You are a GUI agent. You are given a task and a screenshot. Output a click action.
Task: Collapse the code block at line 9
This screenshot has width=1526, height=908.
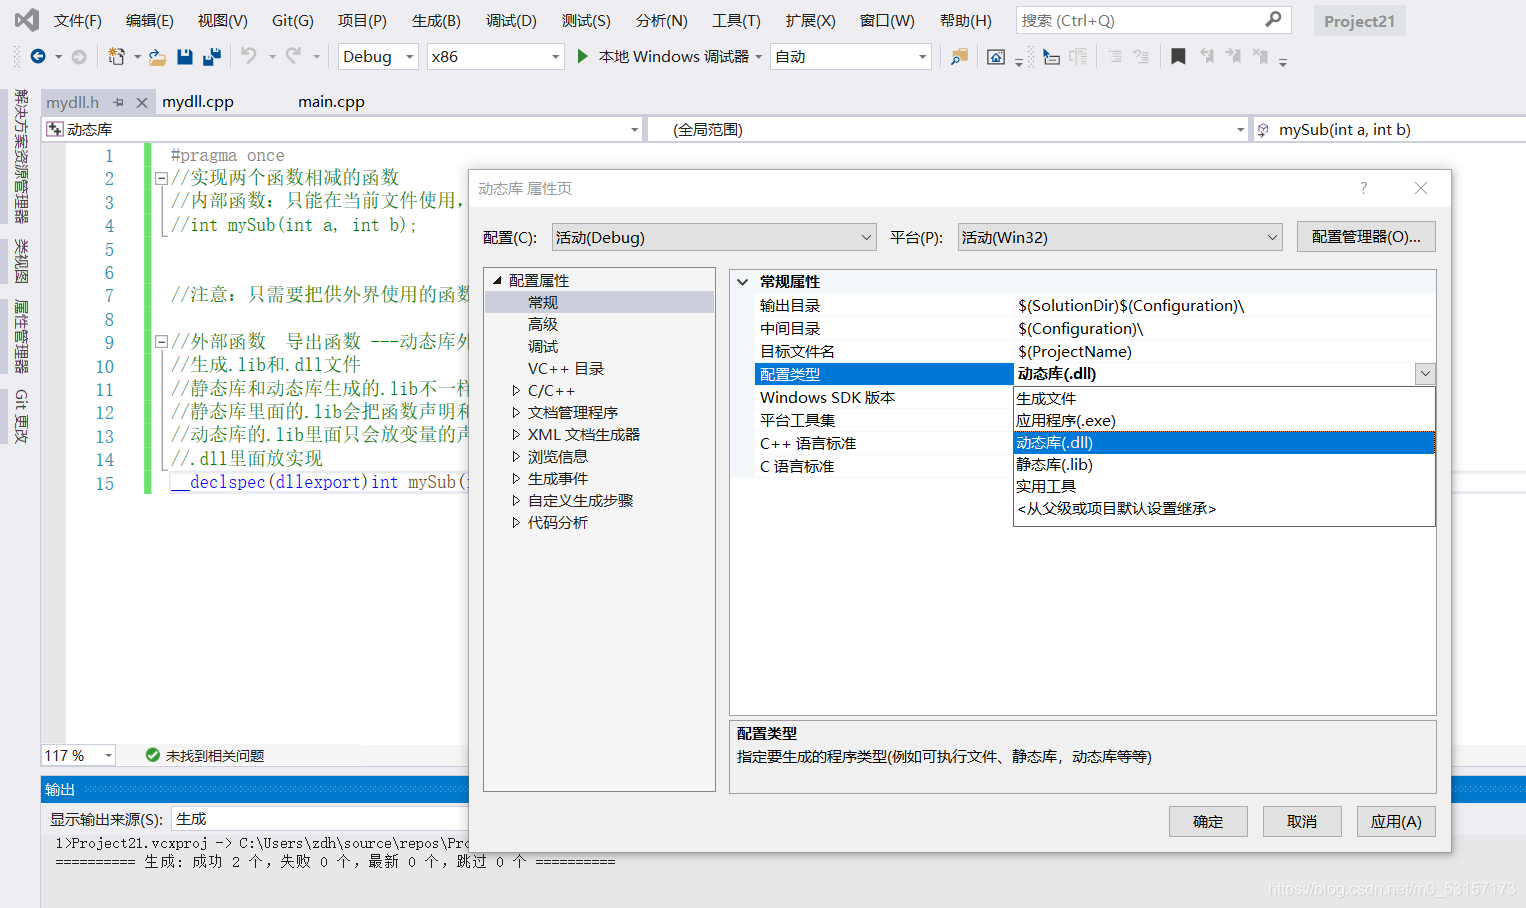coord(161,342)
